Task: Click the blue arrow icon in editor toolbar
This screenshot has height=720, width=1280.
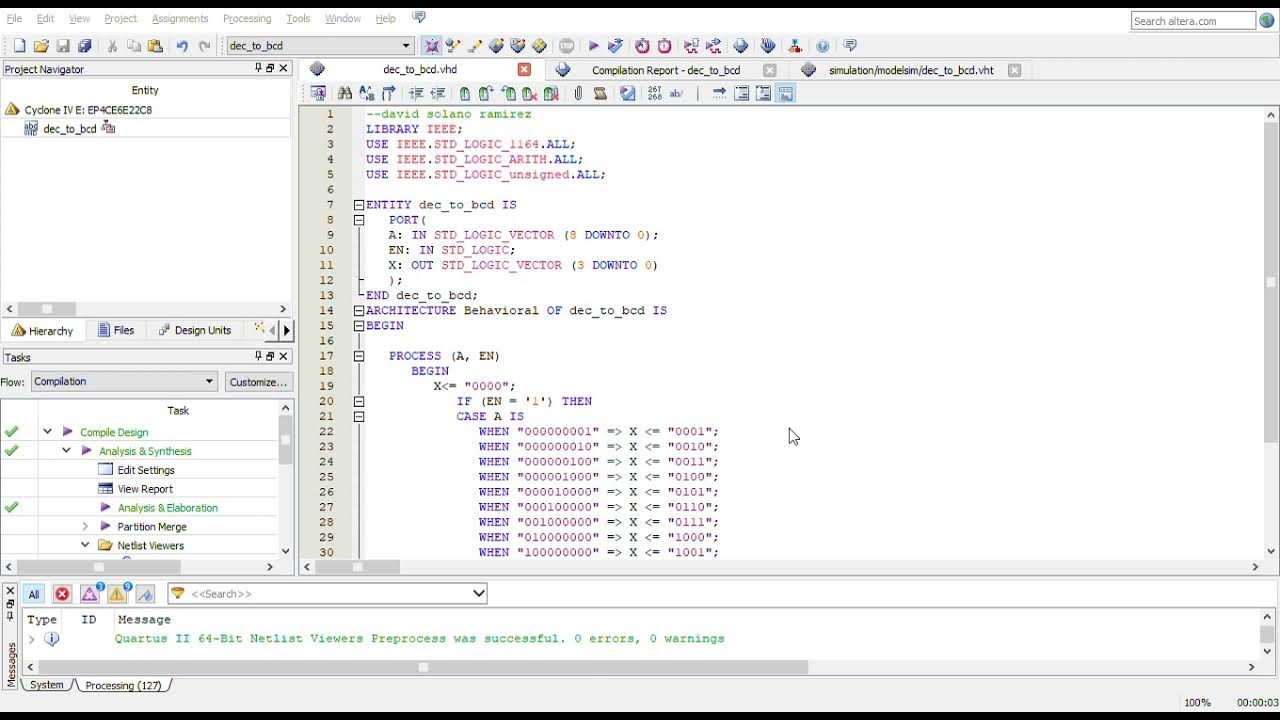Action: click(x=719, y=93)
